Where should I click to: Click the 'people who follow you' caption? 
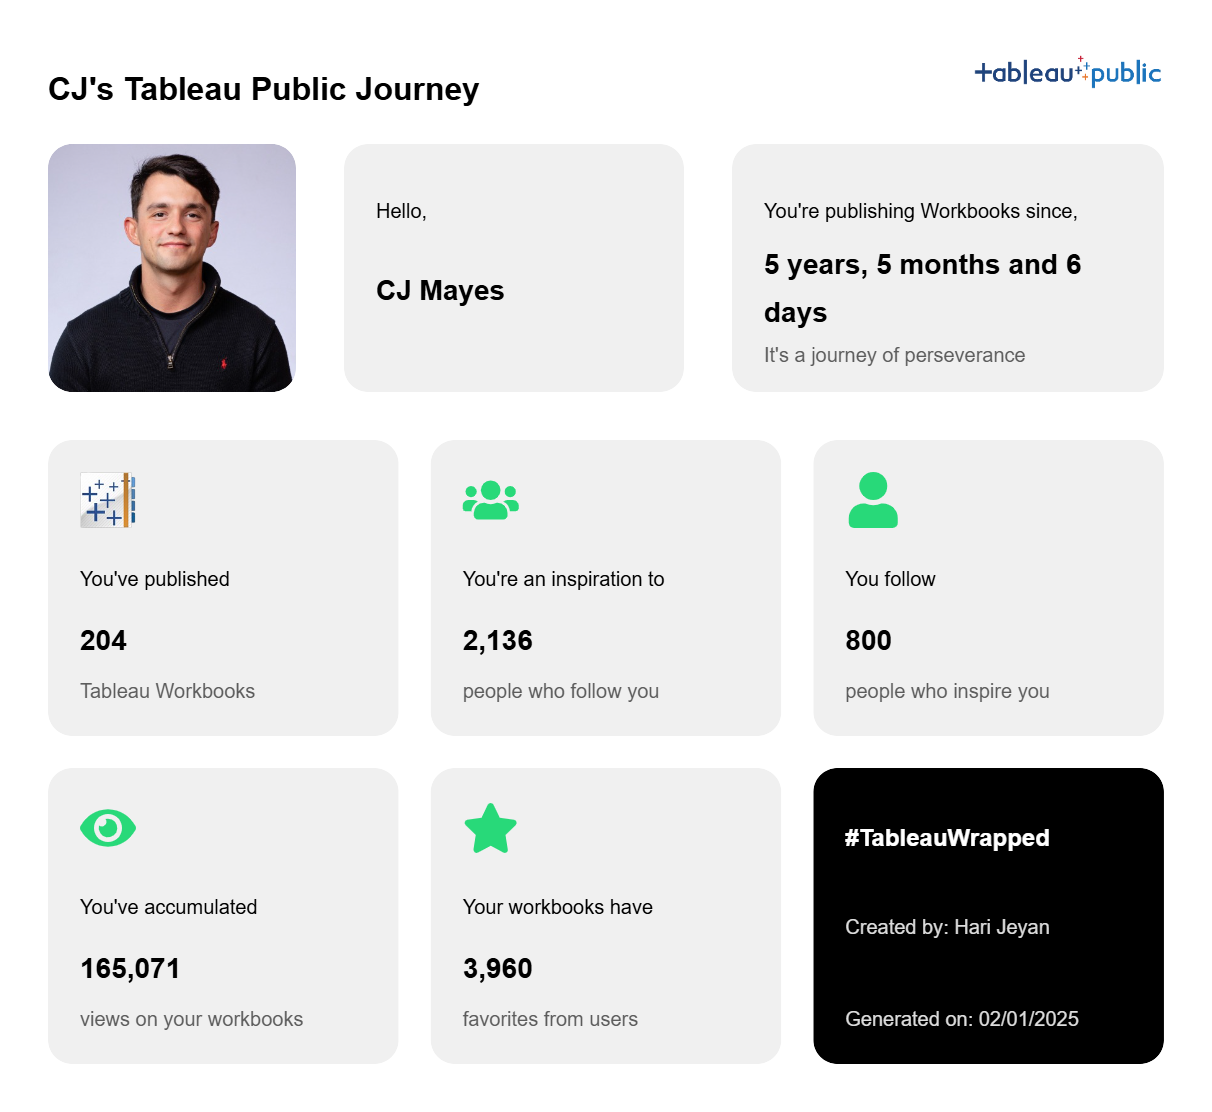(560, 691)
